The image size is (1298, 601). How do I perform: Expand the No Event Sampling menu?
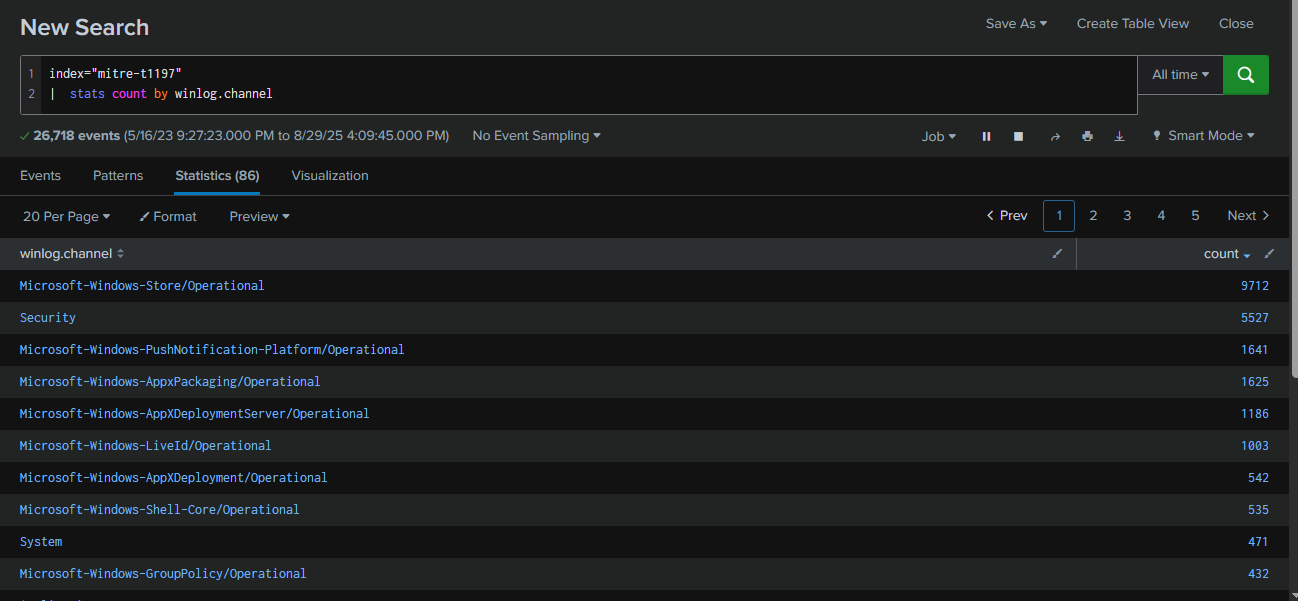coord(536,136)
